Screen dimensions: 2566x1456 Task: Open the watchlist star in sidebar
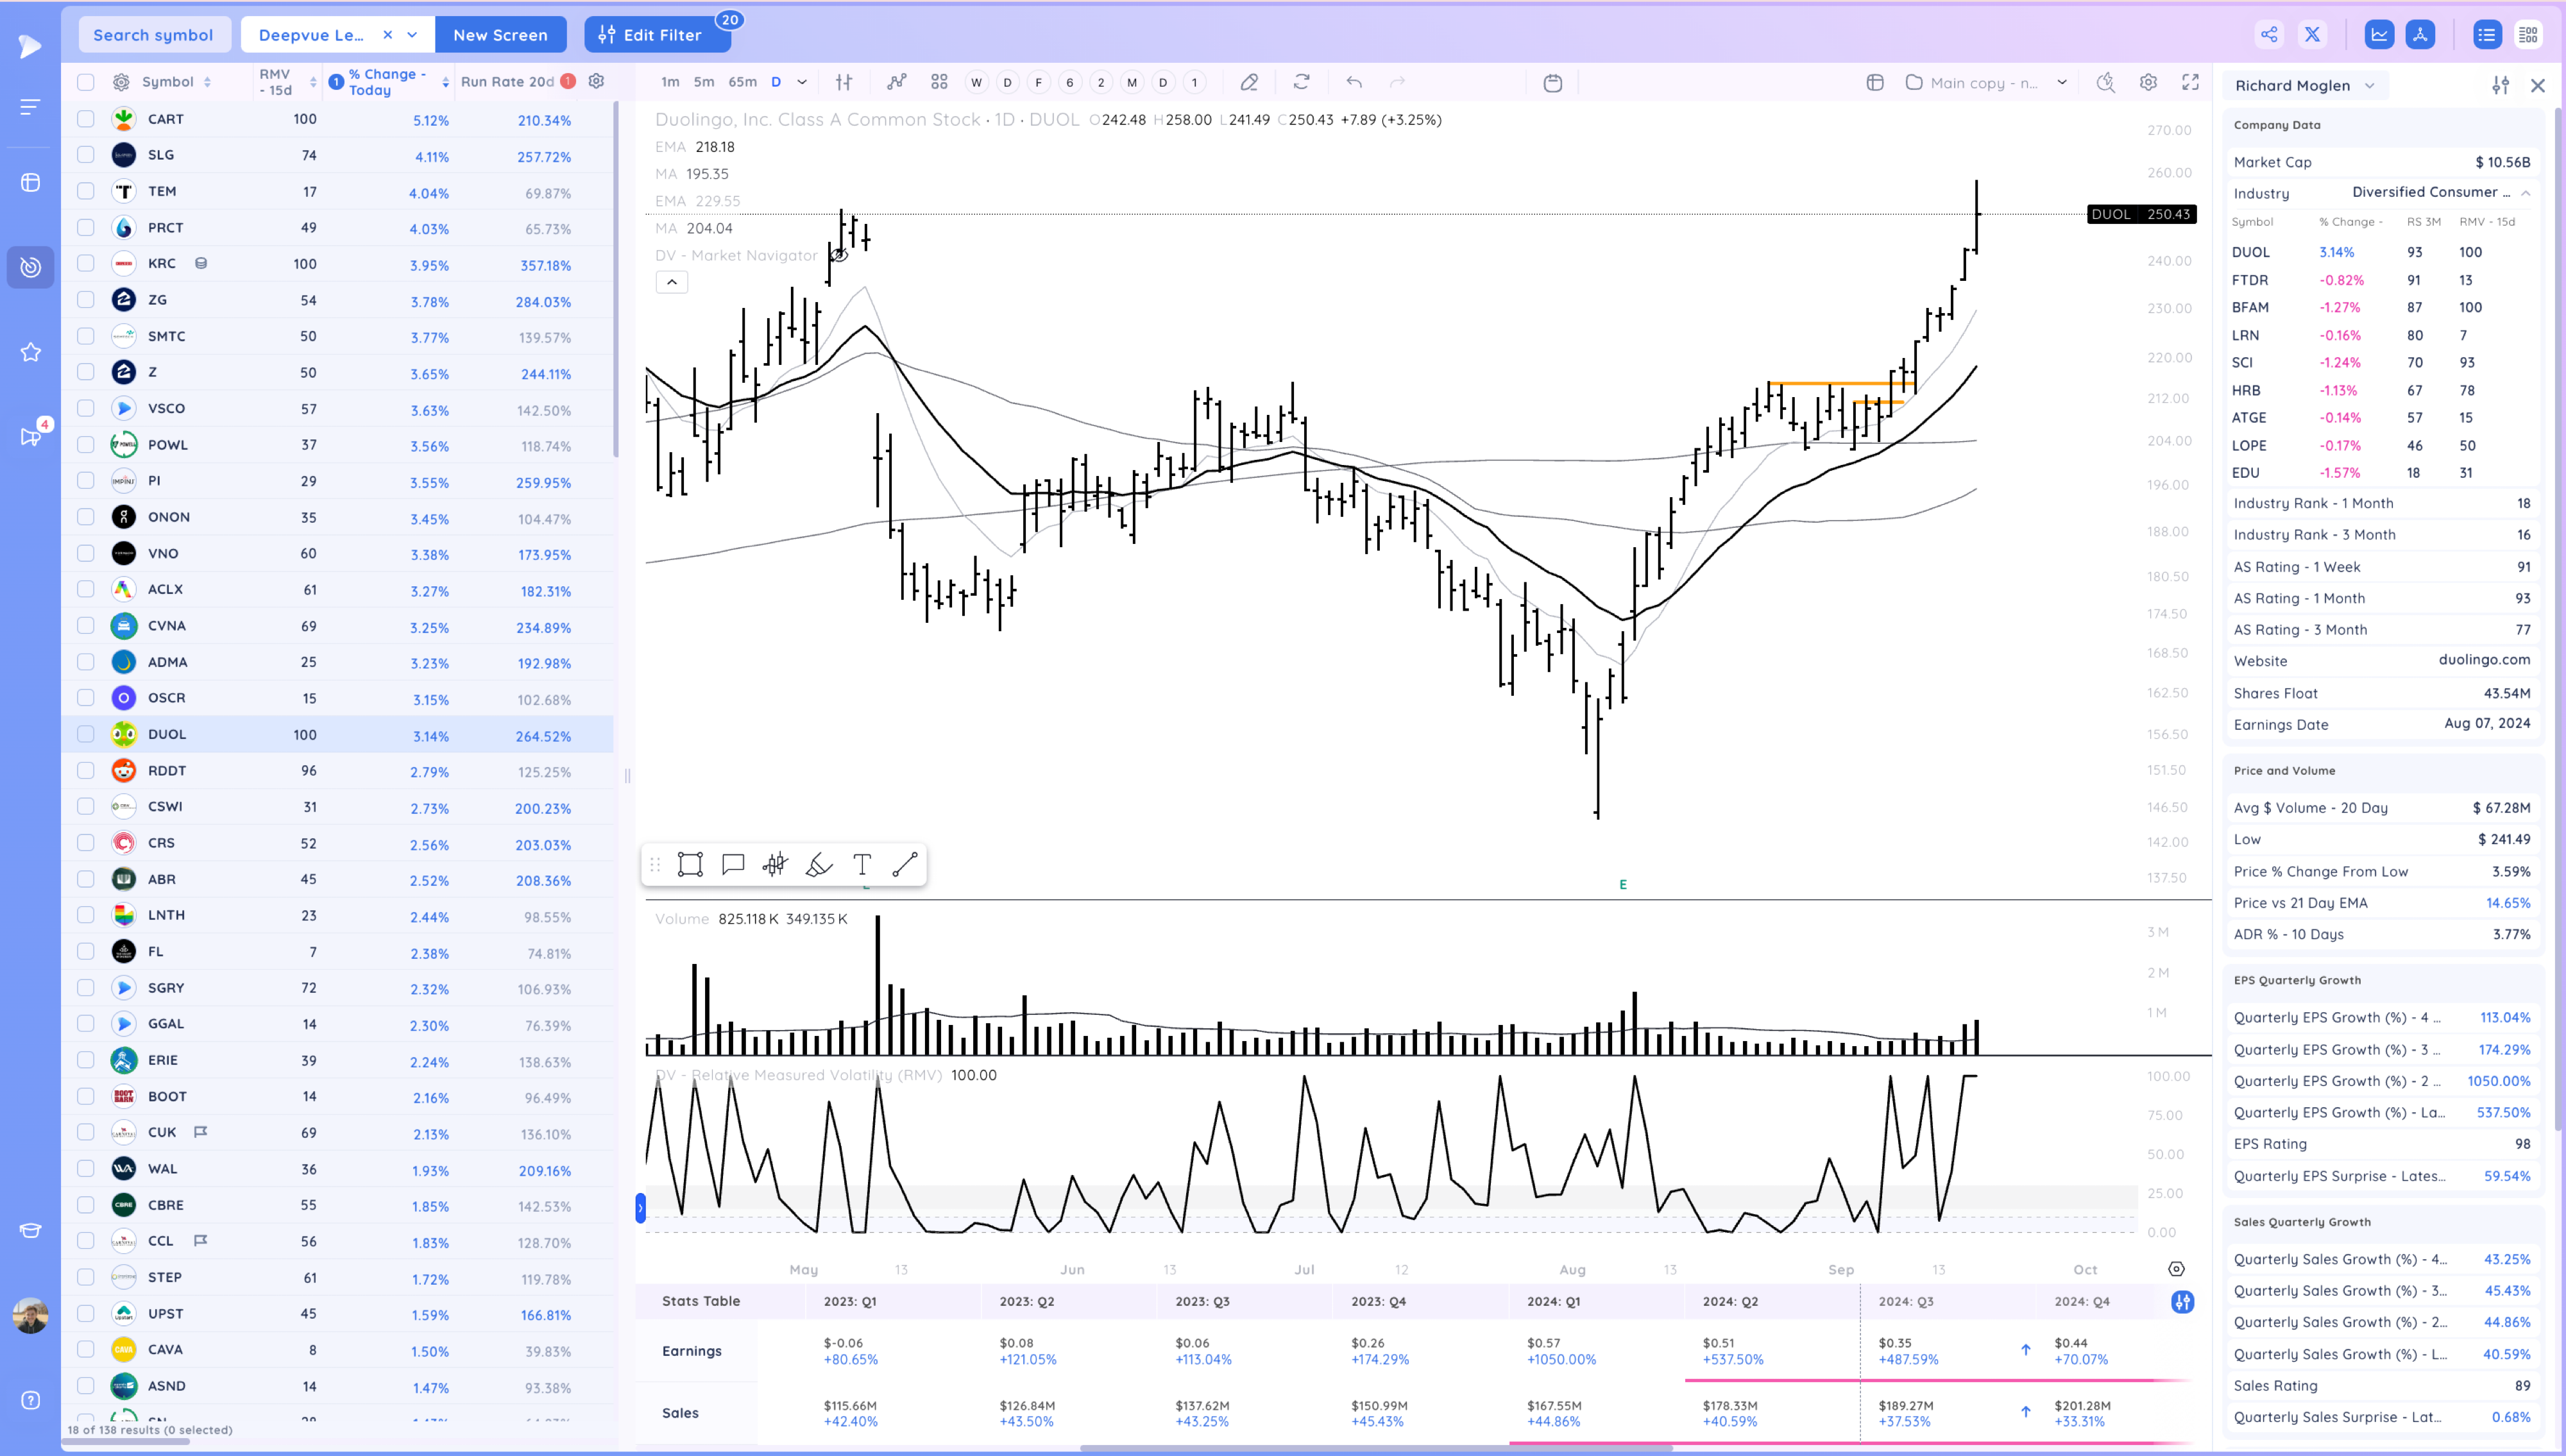[x=31, y=352]
